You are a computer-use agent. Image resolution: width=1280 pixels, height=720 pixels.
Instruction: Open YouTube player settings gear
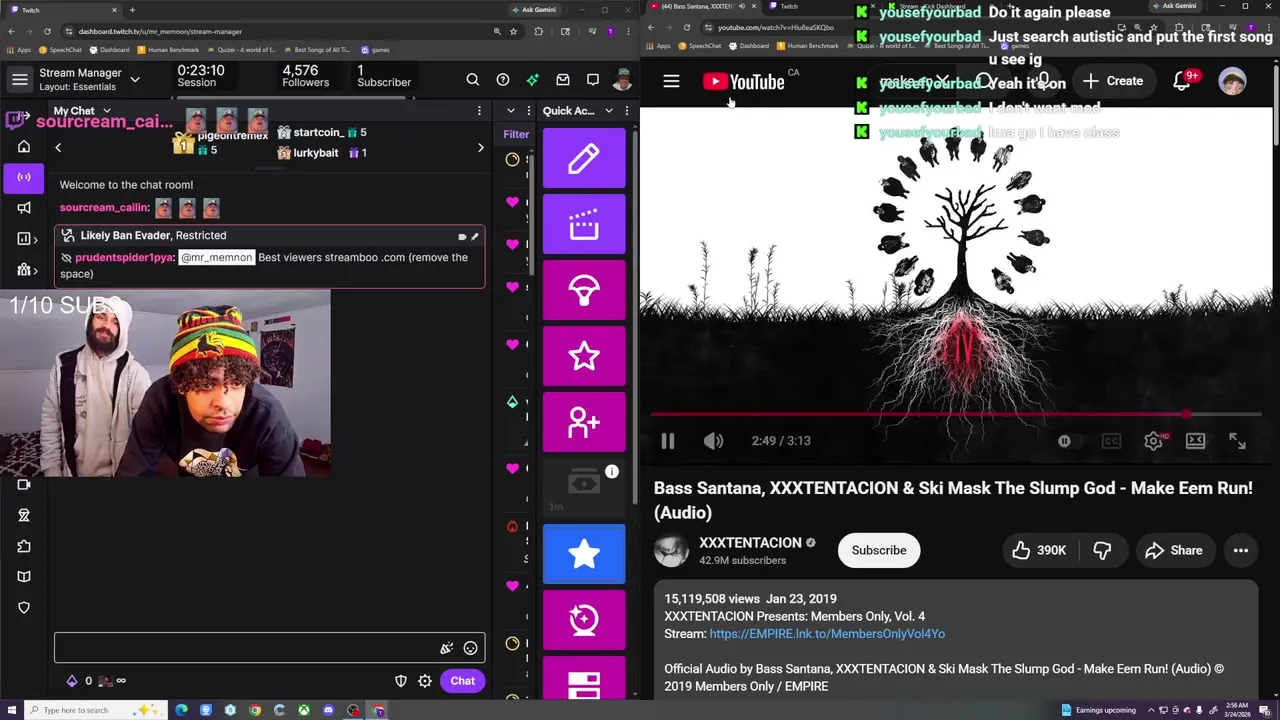pos(1153,441)
